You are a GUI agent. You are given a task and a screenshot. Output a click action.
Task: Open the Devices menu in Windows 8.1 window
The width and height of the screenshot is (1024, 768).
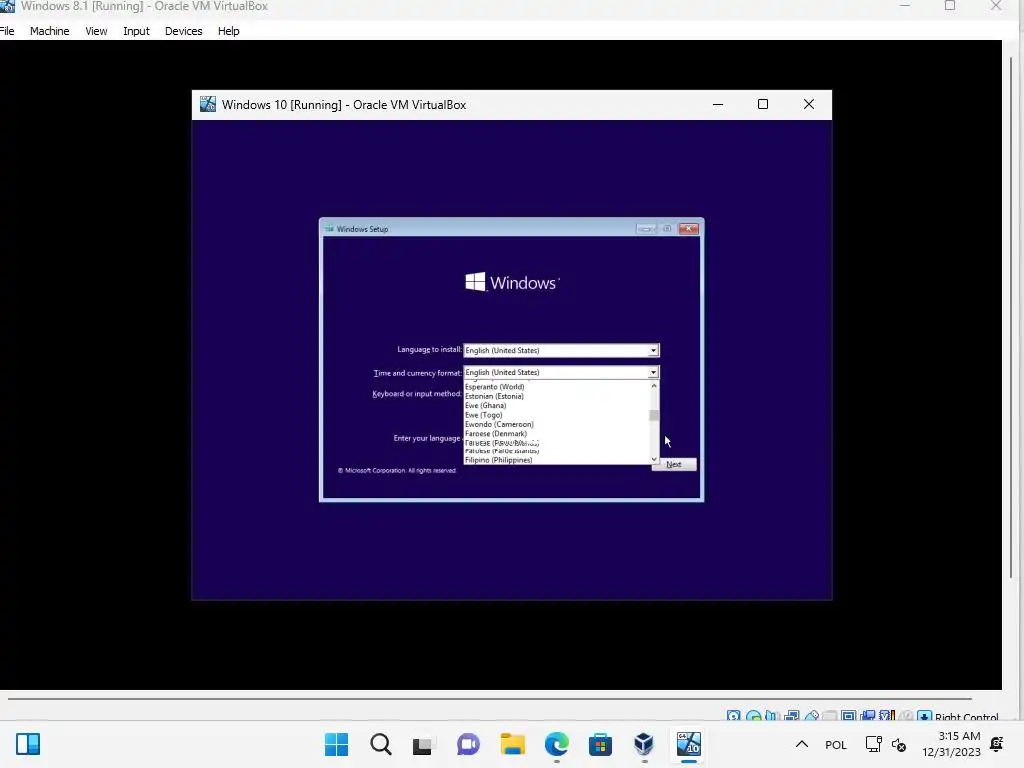[184, 31]
